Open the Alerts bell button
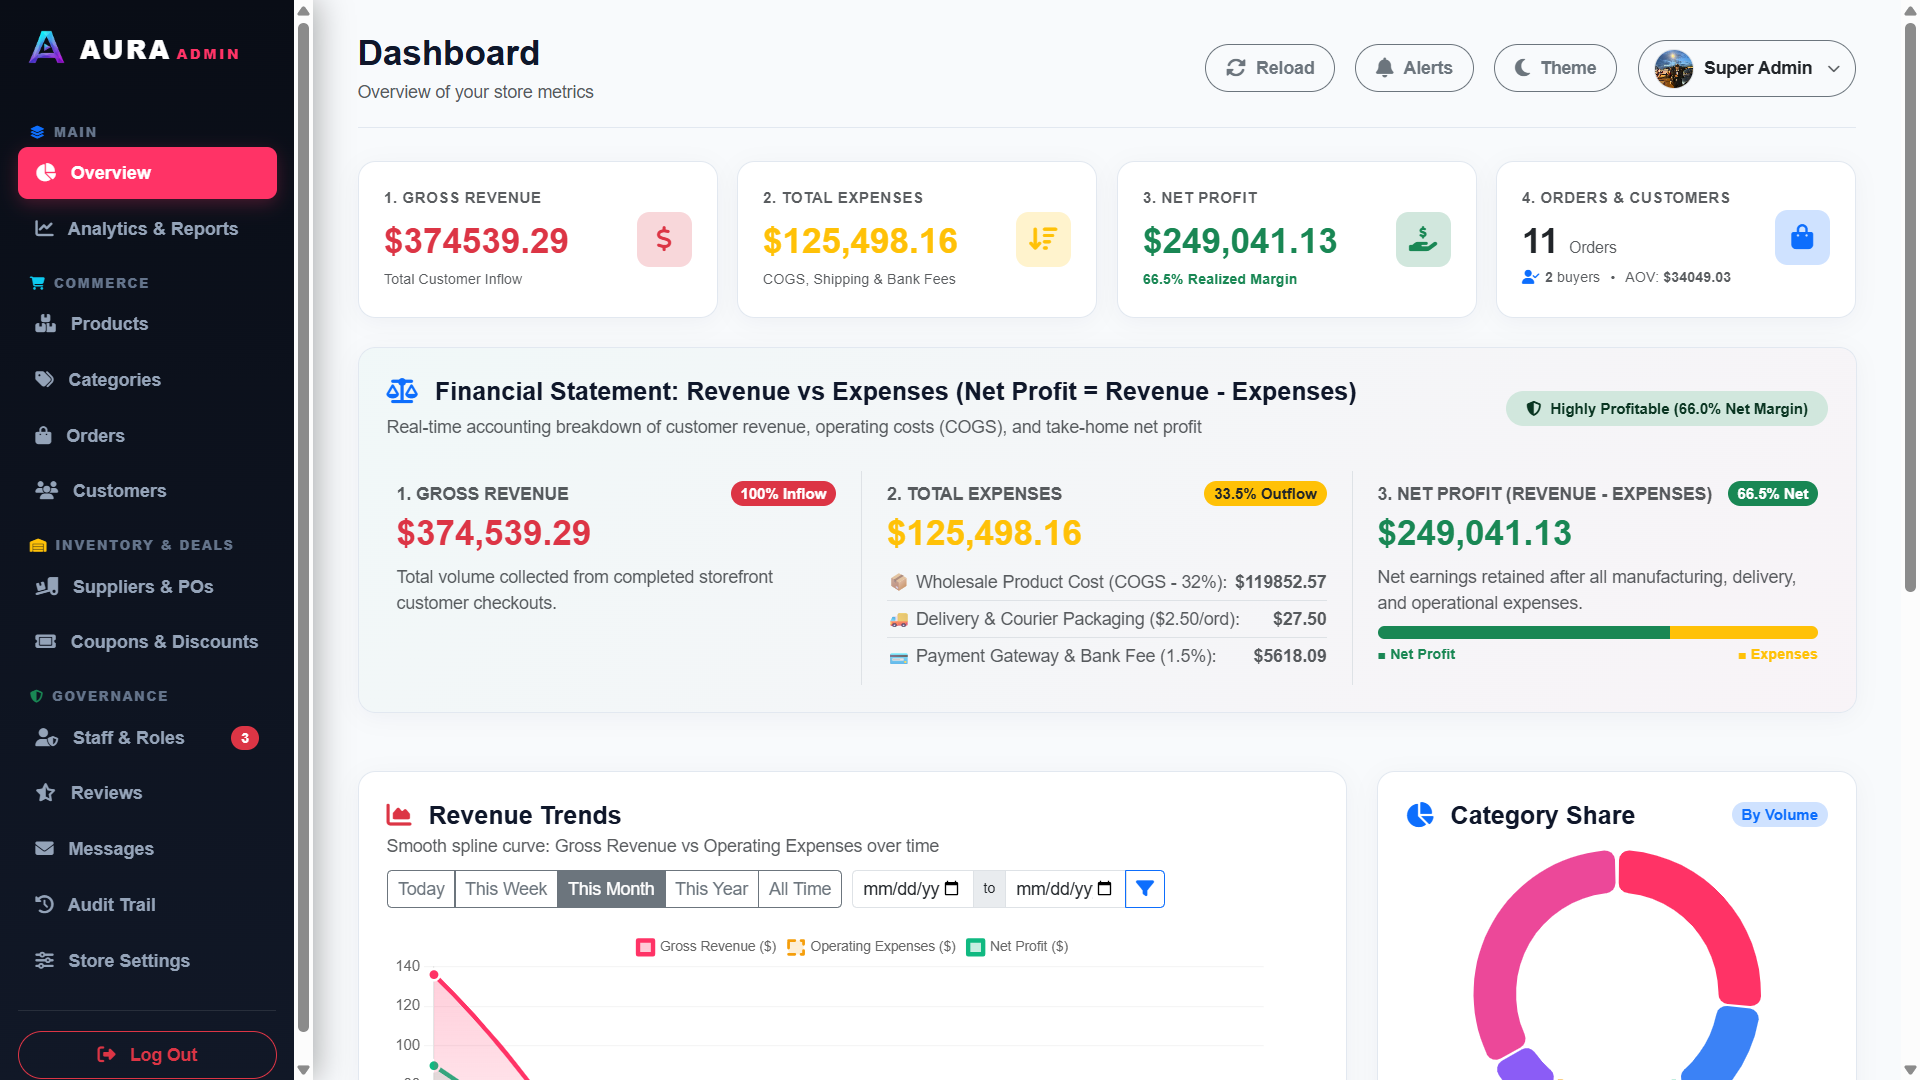This screenshot has height=1080, width=1920. tap(1414, 68)
